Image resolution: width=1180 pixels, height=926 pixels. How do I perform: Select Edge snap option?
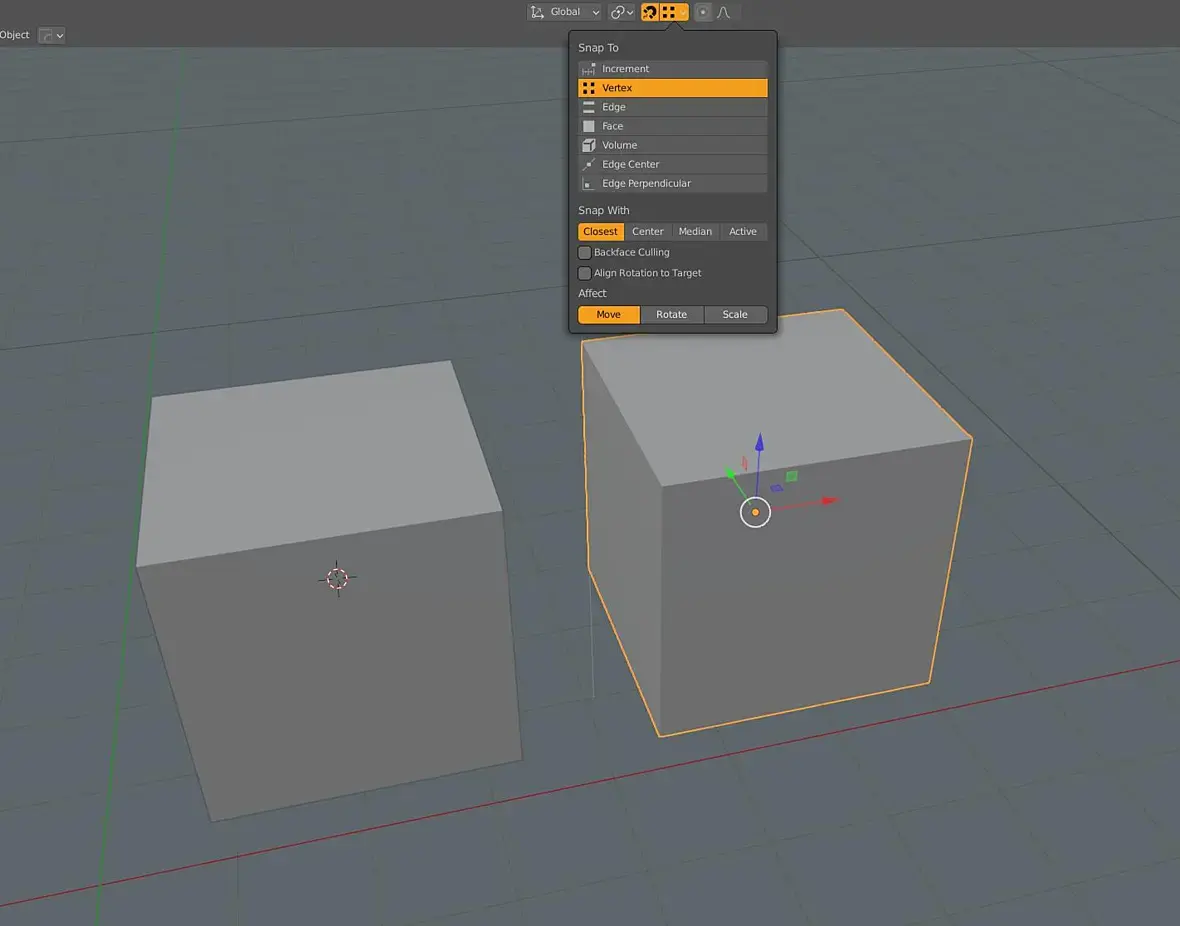pos(673,107)
